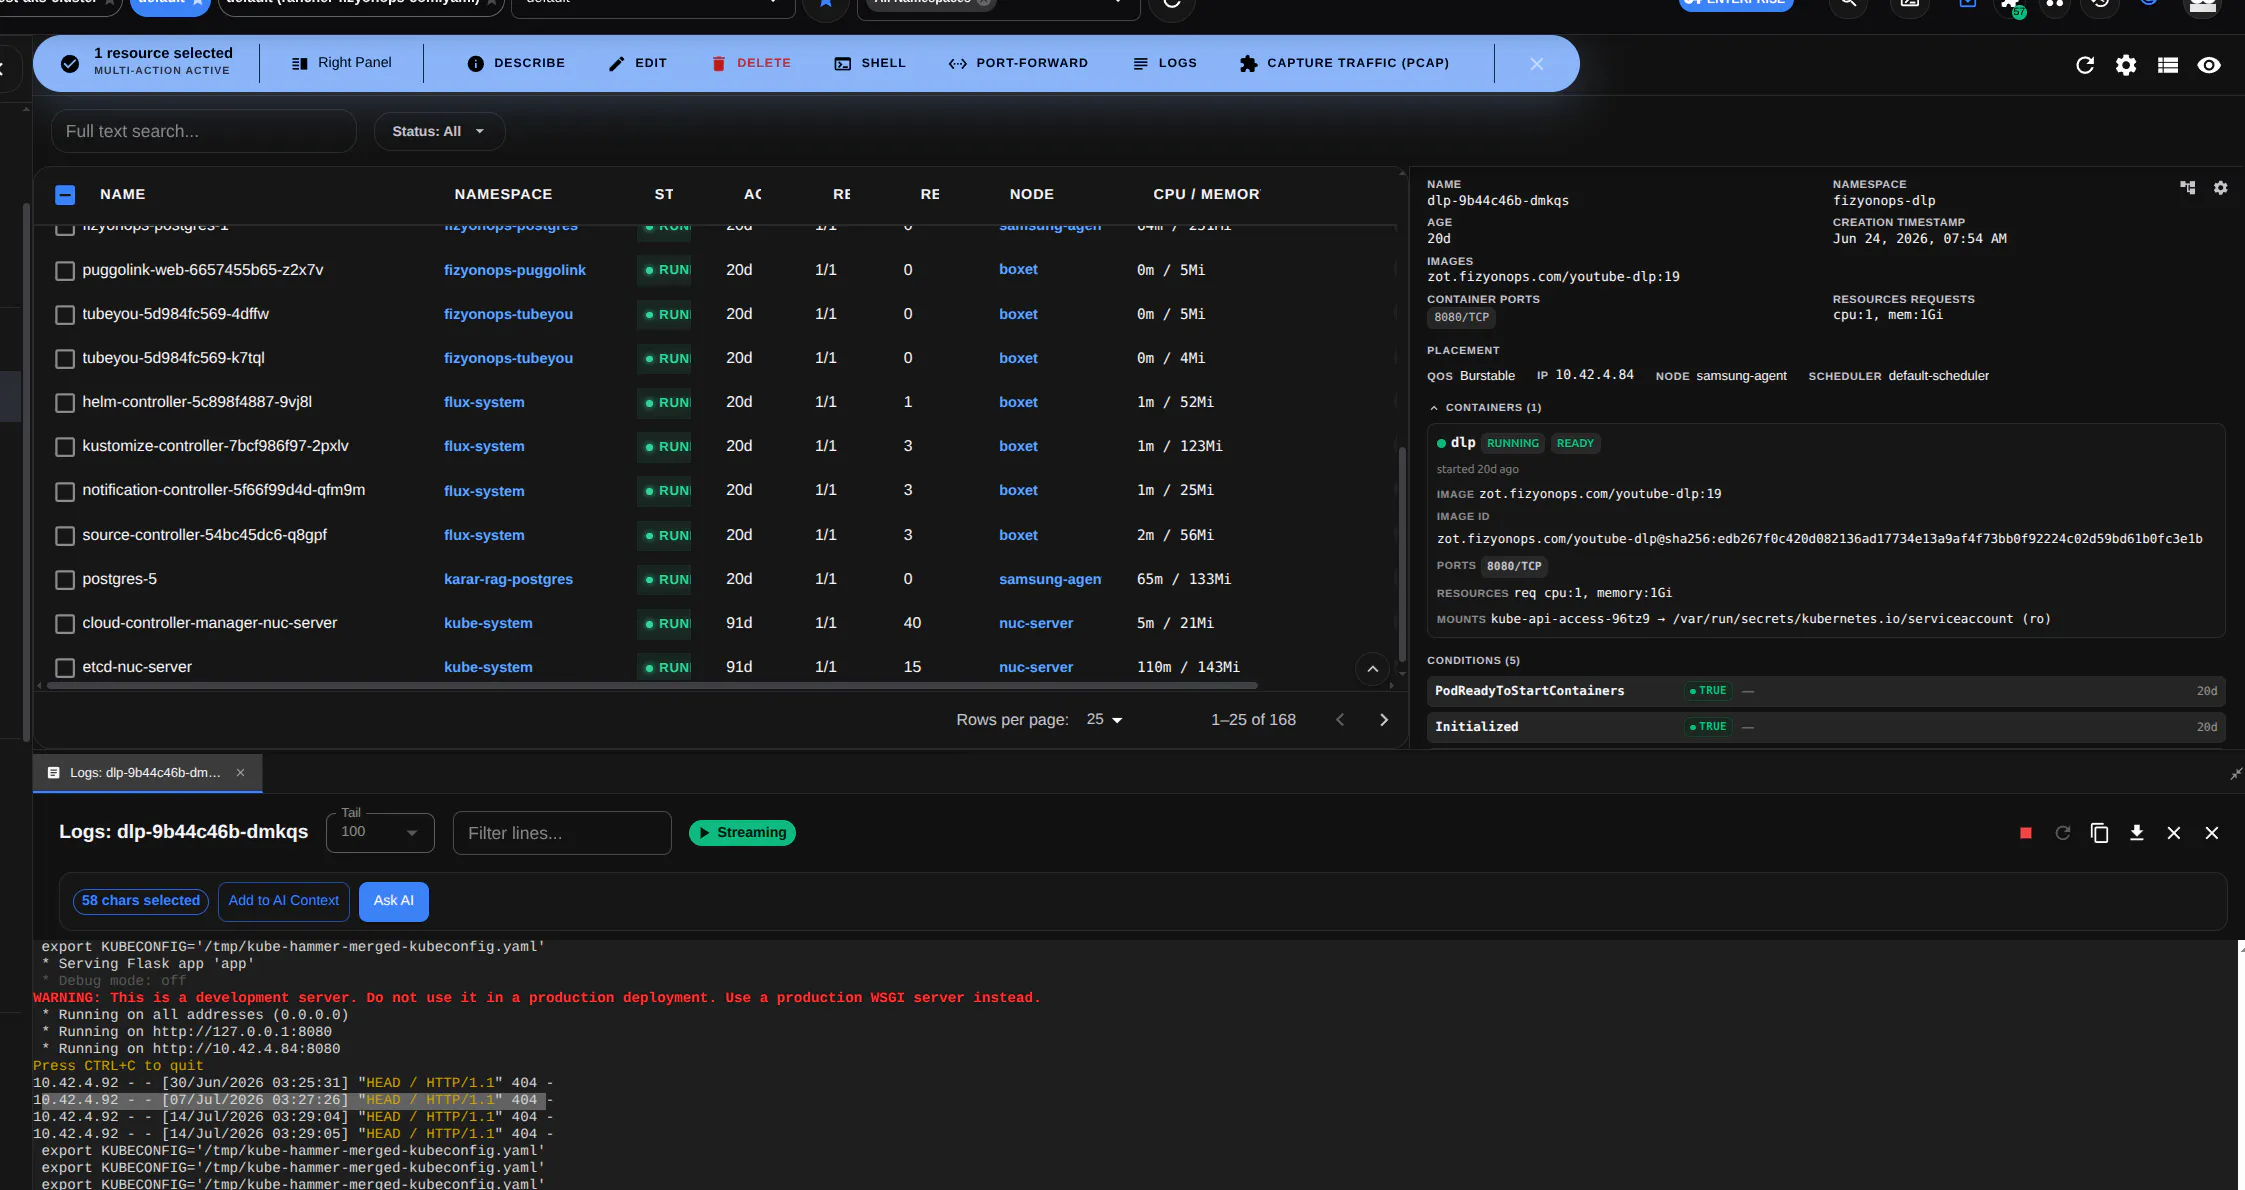
Task: Click the scroll-to-top chevron button
Action: click(1372, 669)
